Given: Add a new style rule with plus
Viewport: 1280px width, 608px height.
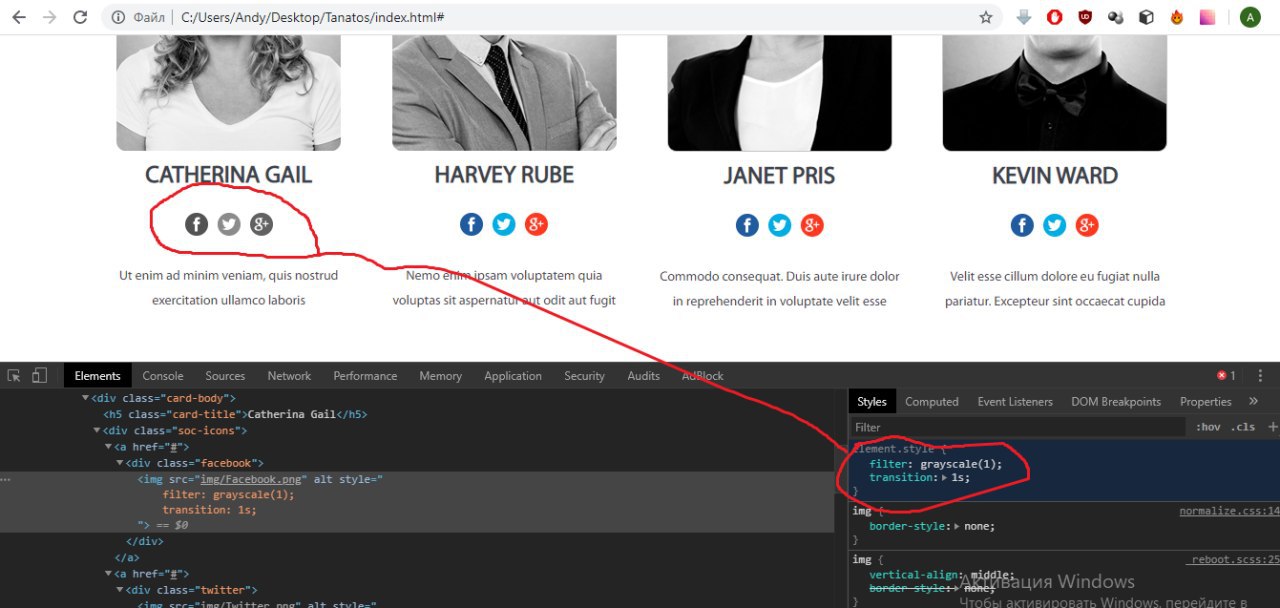Looking at the screenshot, I should [1272, 427].
